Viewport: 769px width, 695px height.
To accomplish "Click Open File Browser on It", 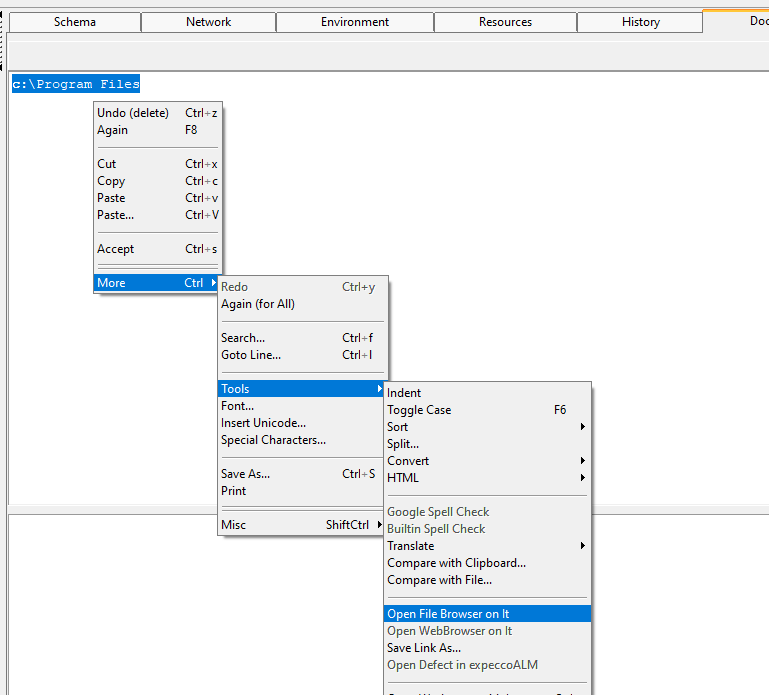I will 448,614.
